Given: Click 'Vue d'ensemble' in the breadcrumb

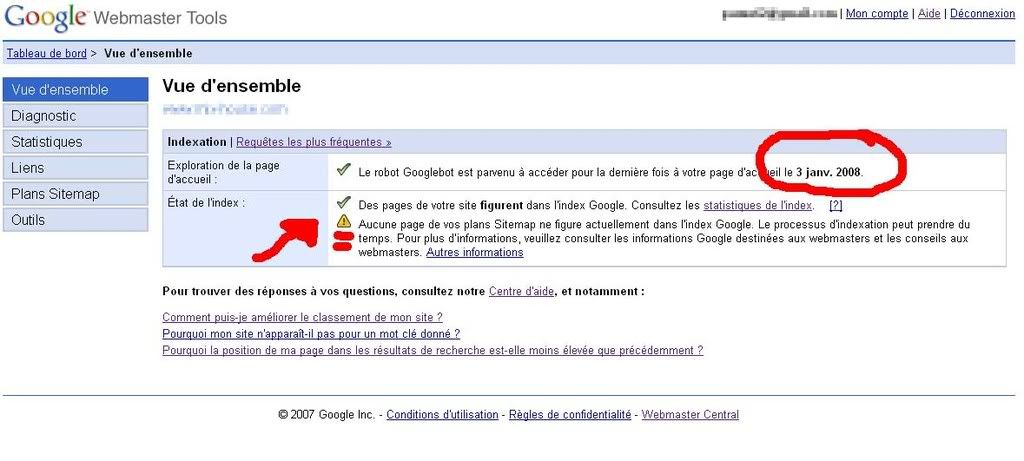Looking at the screenshot, I should click(148, 54).
